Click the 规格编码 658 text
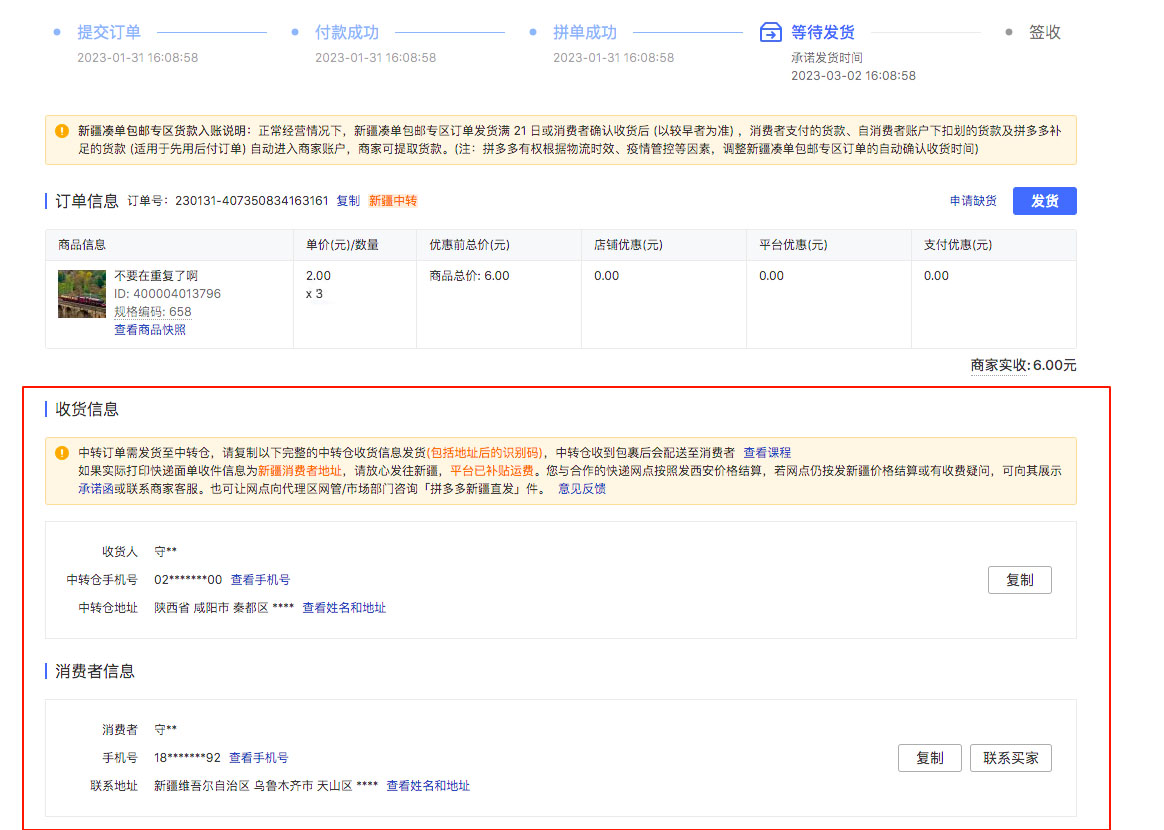Viewport: 1164px width, 830px height. [152, 312]
